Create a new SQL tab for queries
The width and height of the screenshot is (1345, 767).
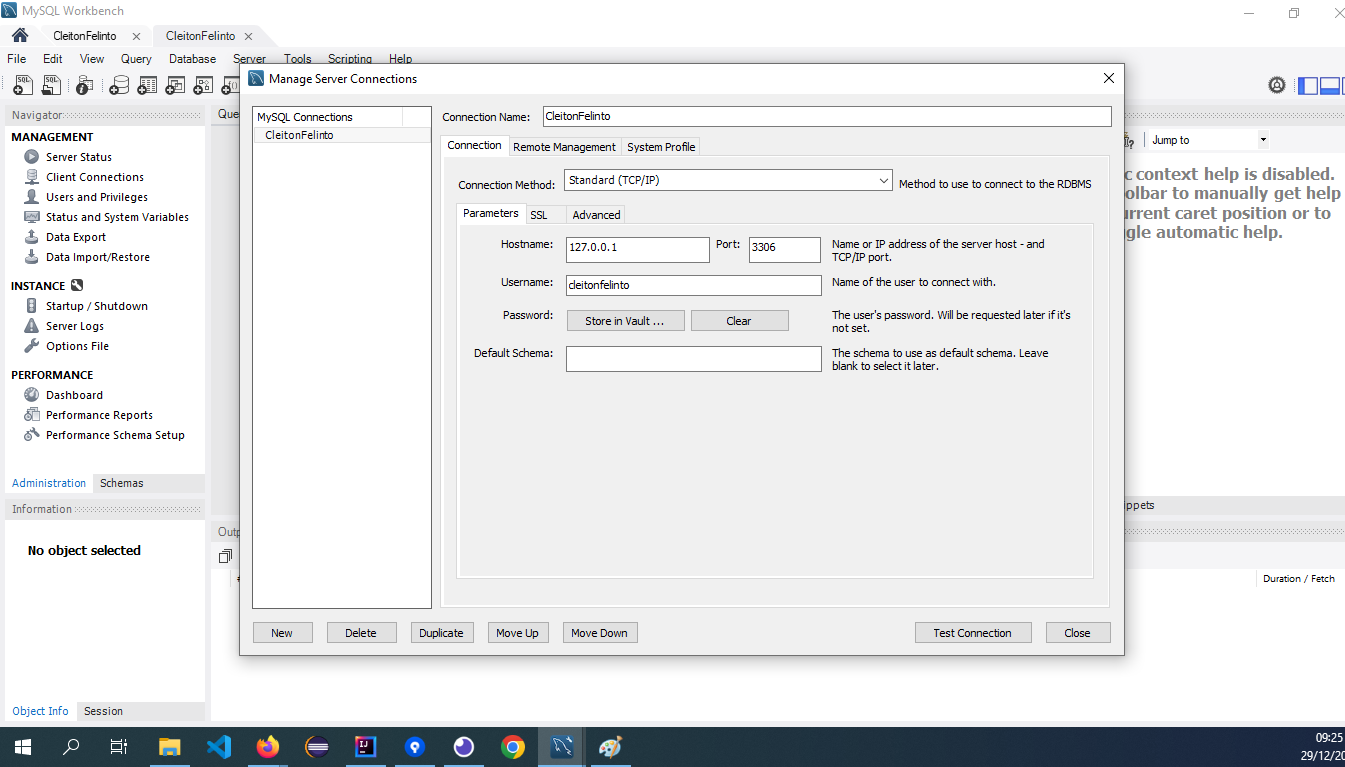(22, 86)
